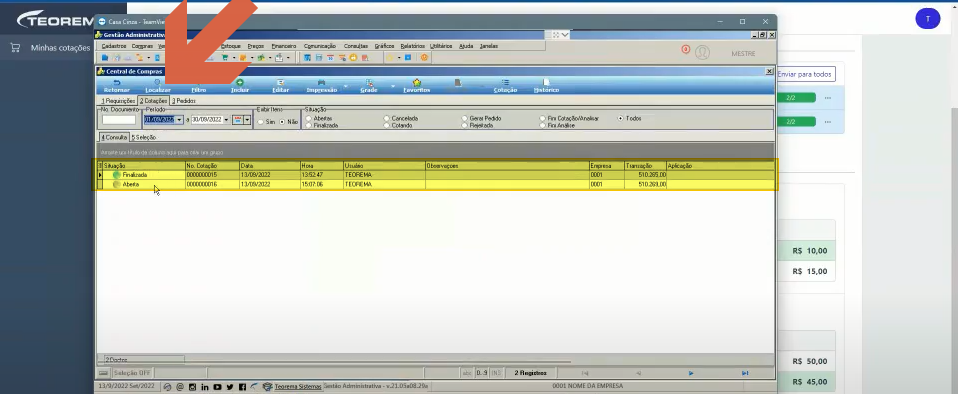This screenshot has height=394, width=958.
Task: Click the Cotação list icon
Action: tap(505, 82)
